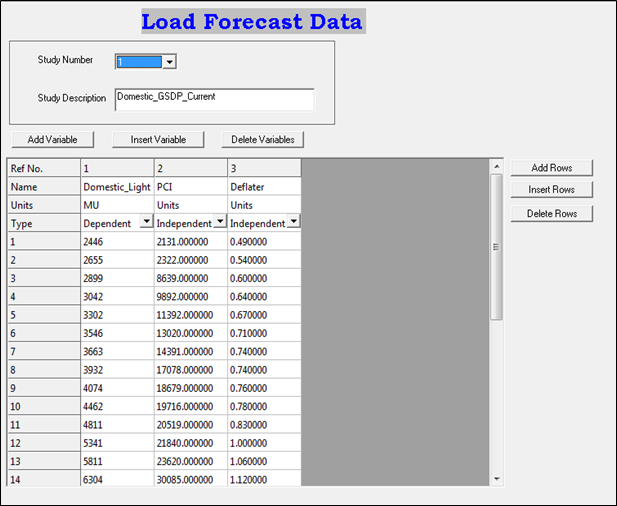
Task: Click the Insert Rows button
Action: pos(552,190)
